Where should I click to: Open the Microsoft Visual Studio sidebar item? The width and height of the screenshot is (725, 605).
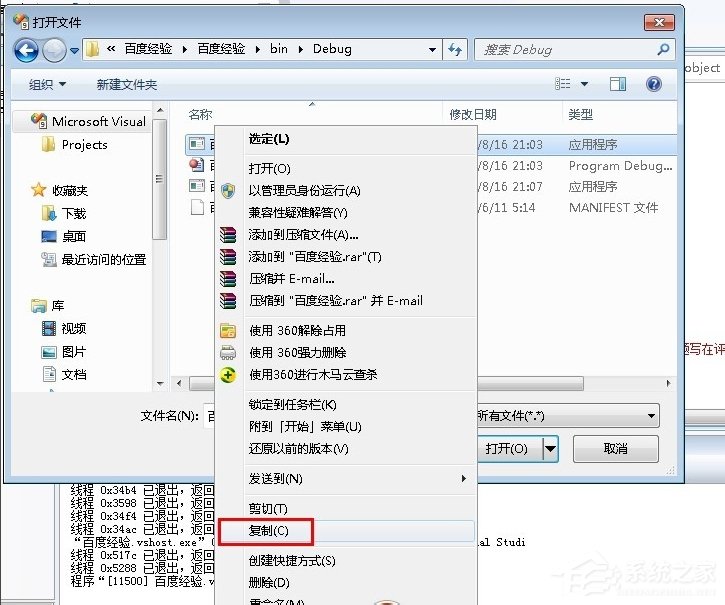point(98,121)
